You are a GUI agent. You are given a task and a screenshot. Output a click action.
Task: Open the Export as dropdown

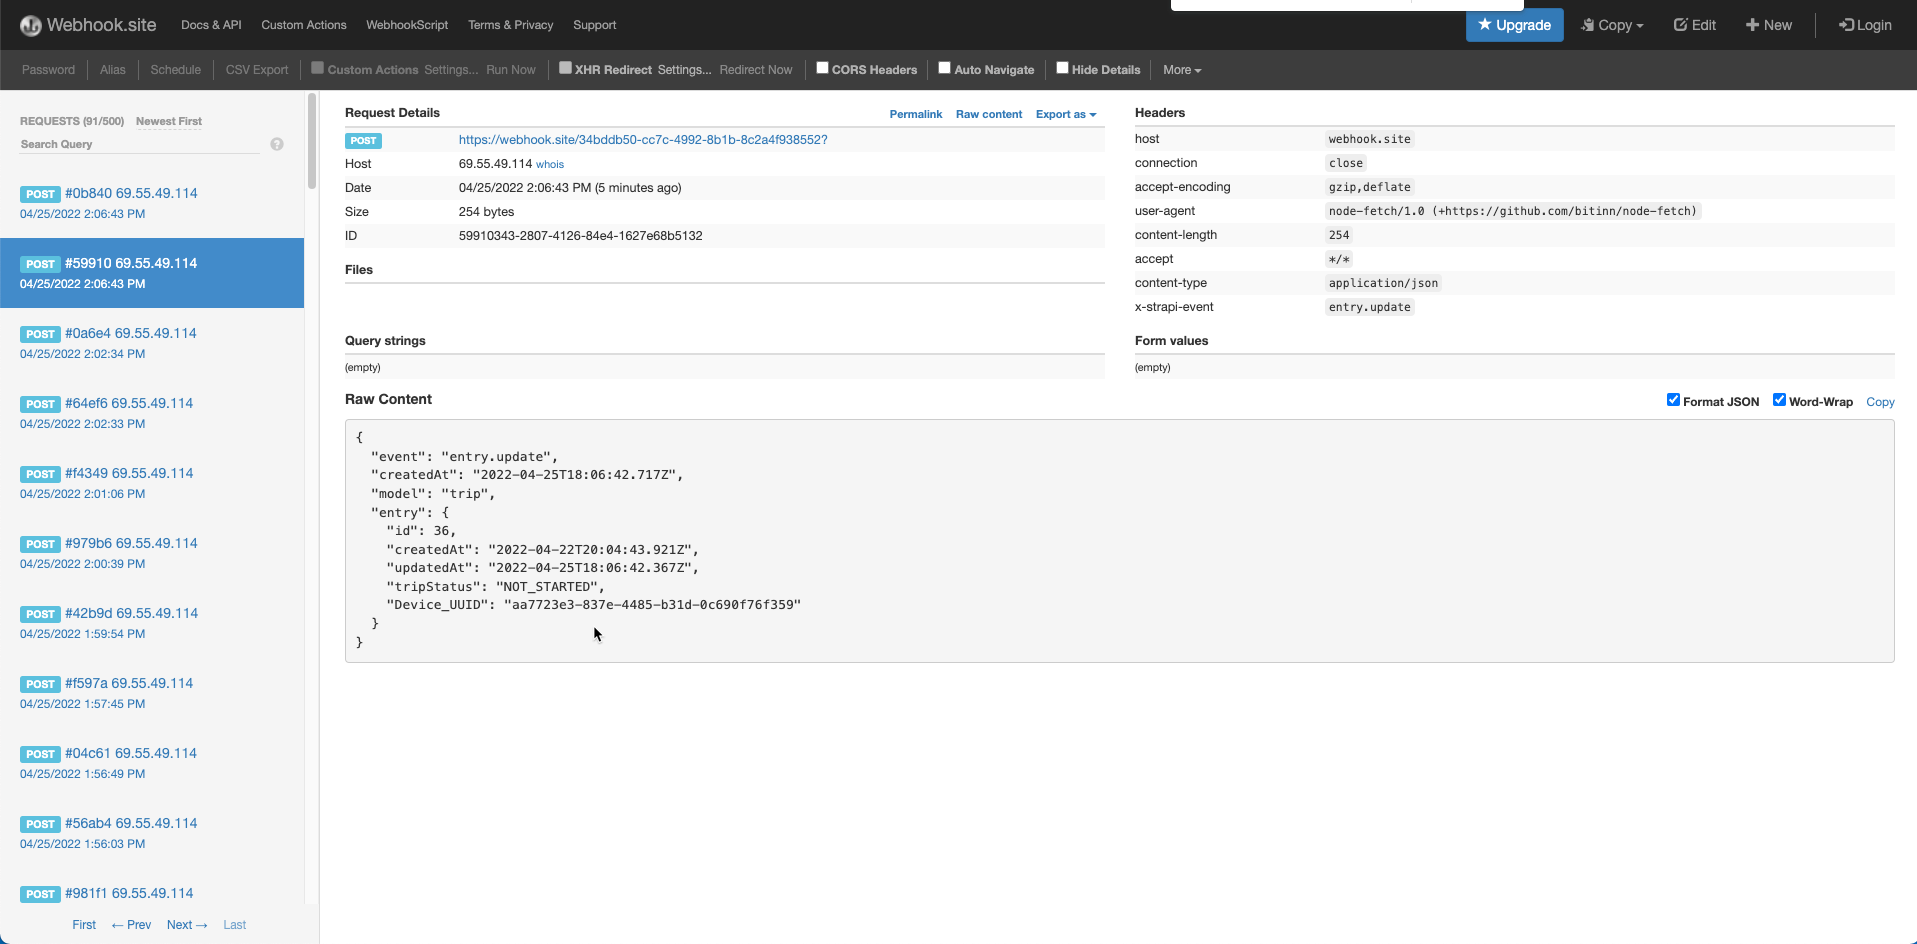tap(1065, 114)
